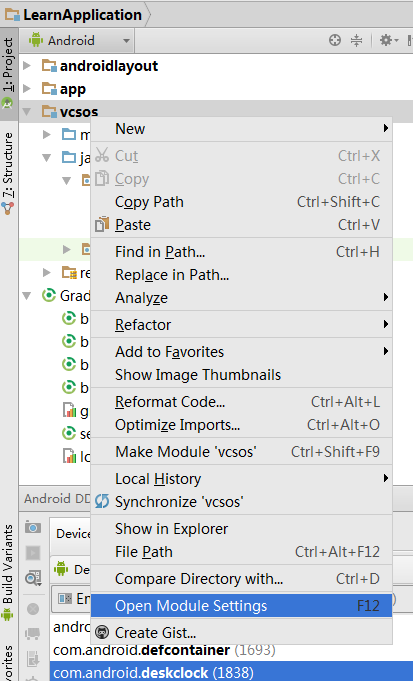Image resolution: width=413 pixels, height=681 pixels.
Task: Open the 7: Structure side panel
Action: [x=8, y=174]
